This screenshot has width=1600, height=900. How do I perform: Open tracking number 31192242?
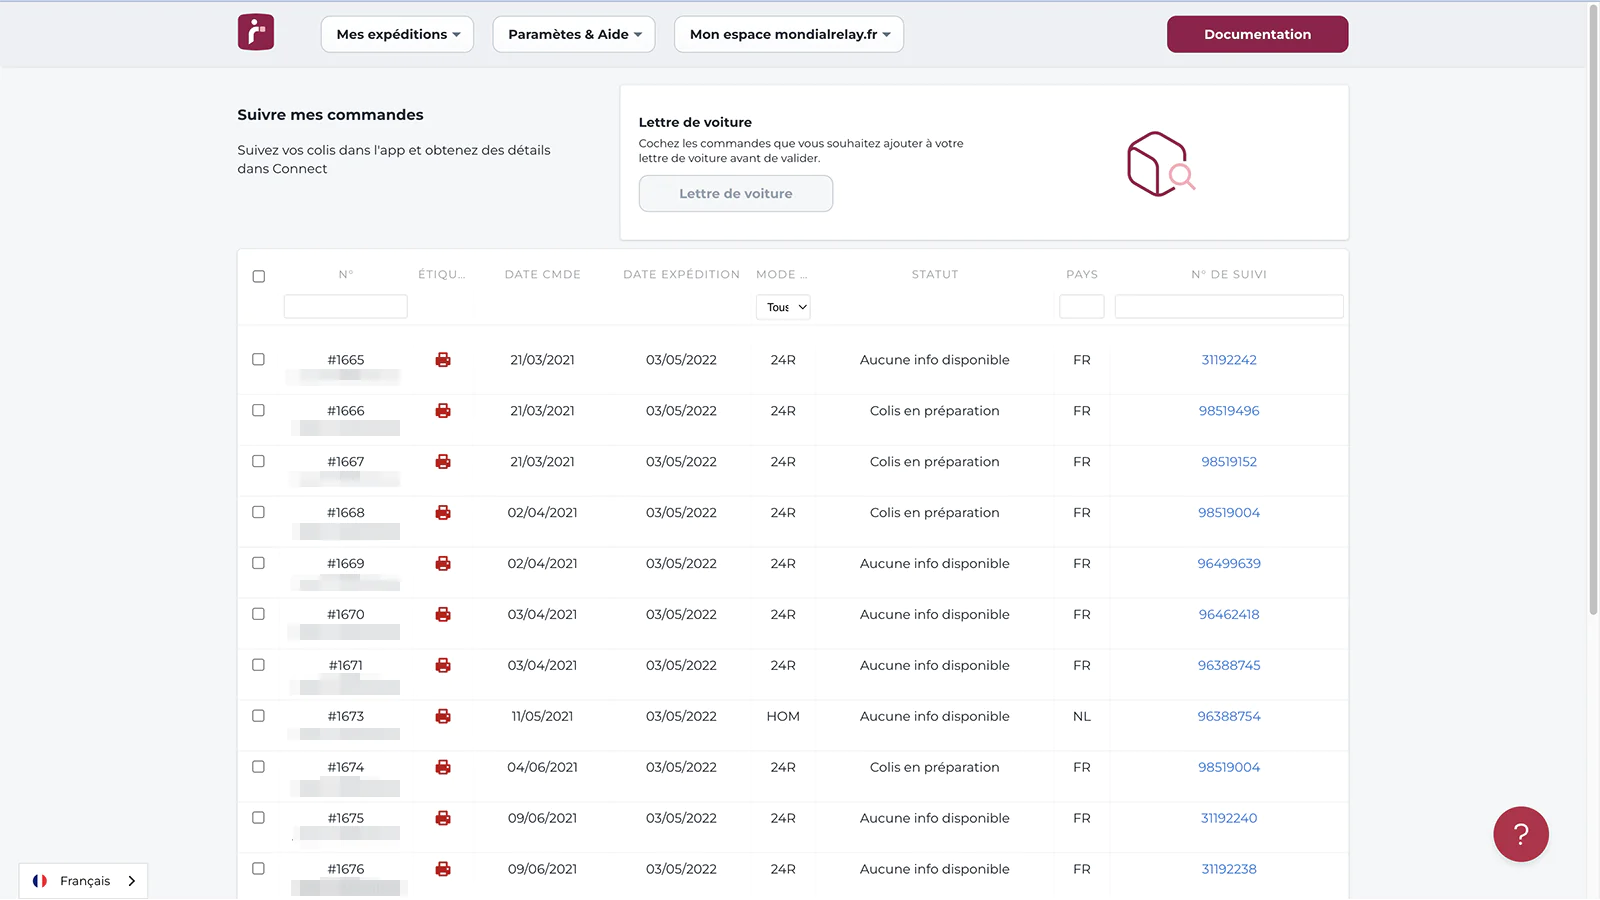point(1229,360)
